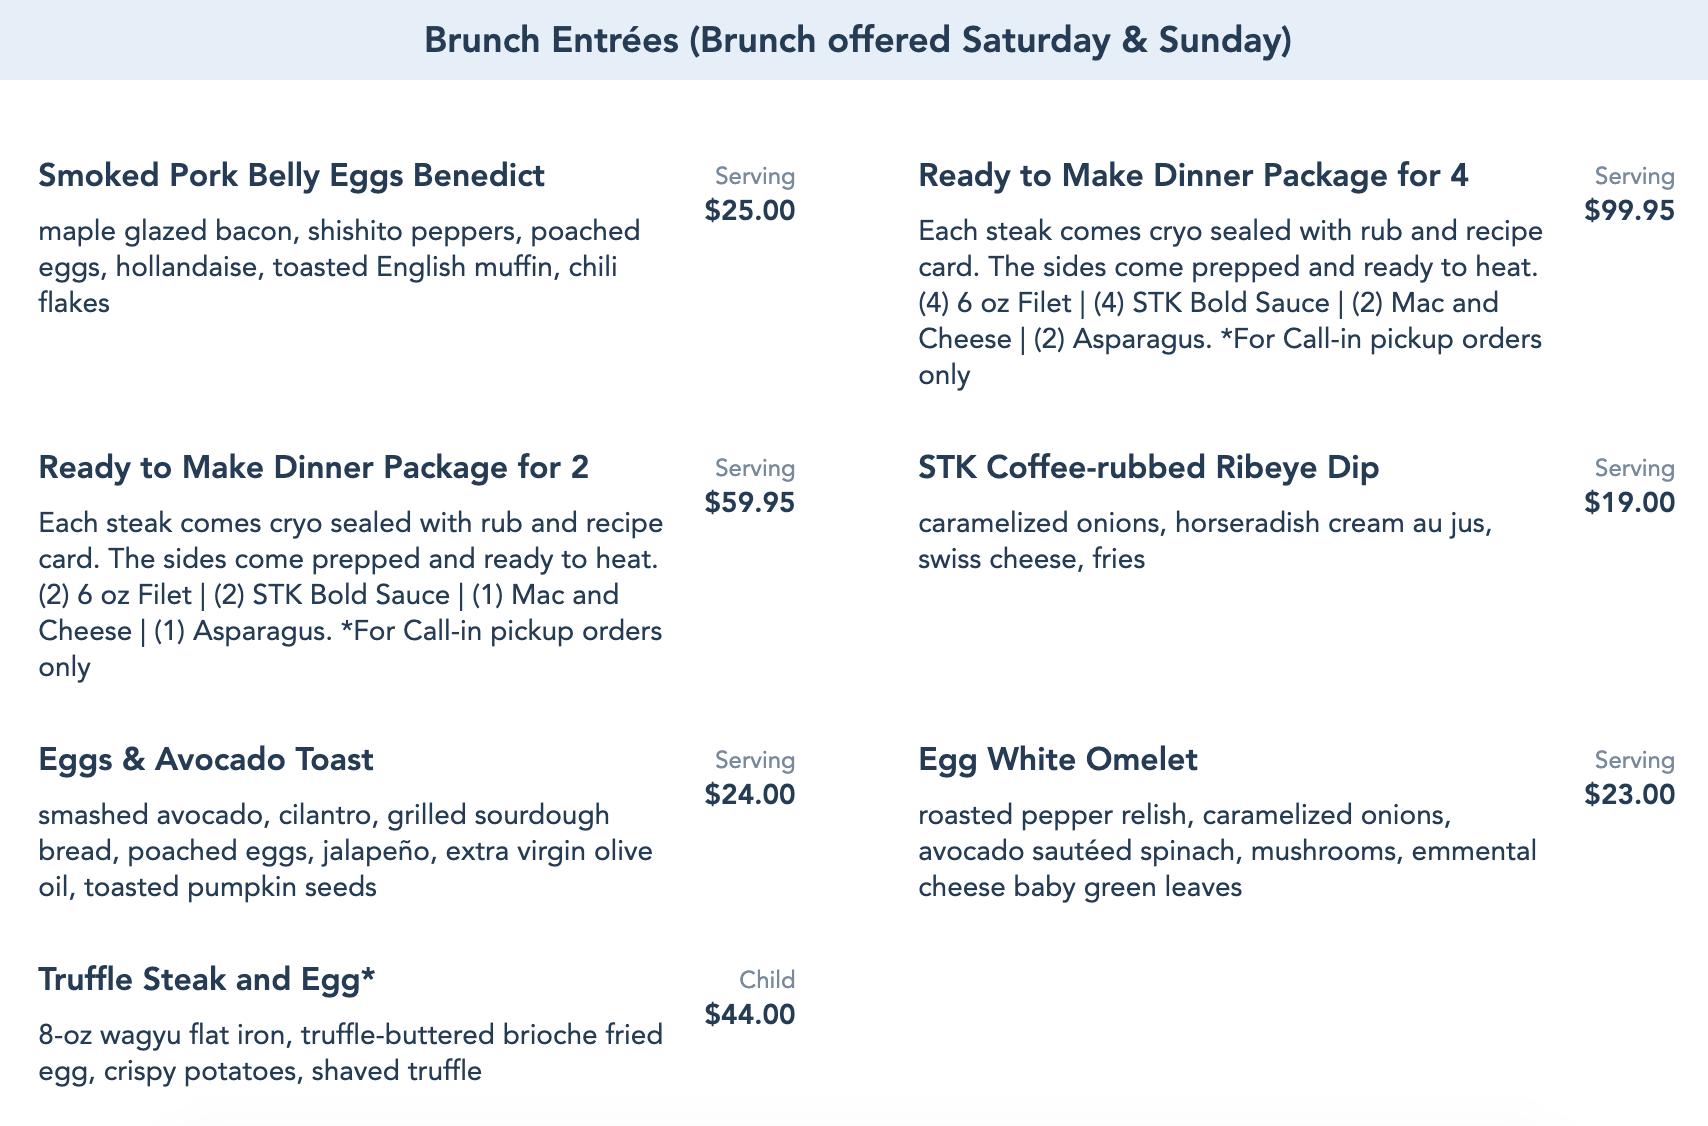Select Smoked Pork Belly Eggs Benedict title
The image size is (1708, 1126).
point(291,176)
